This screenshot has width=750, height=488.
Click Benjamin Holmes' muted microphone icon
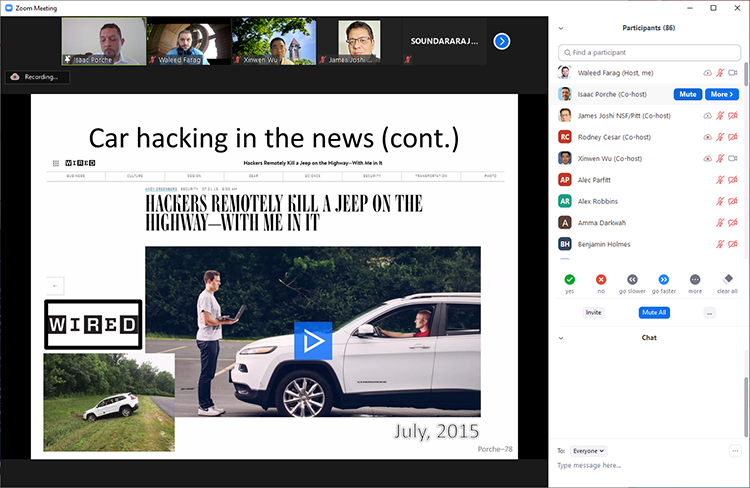(720, 244)
